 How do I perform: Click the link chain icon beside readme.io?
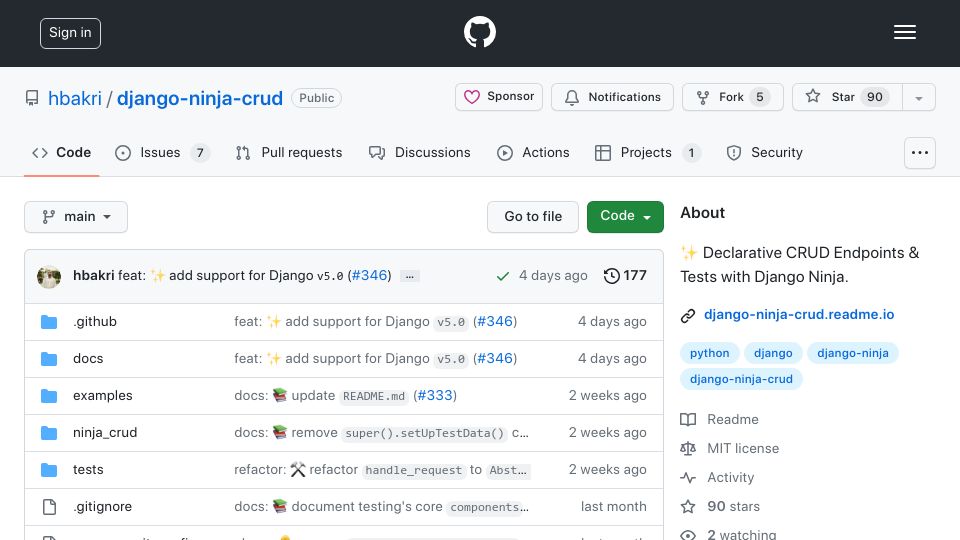(688, 315)
